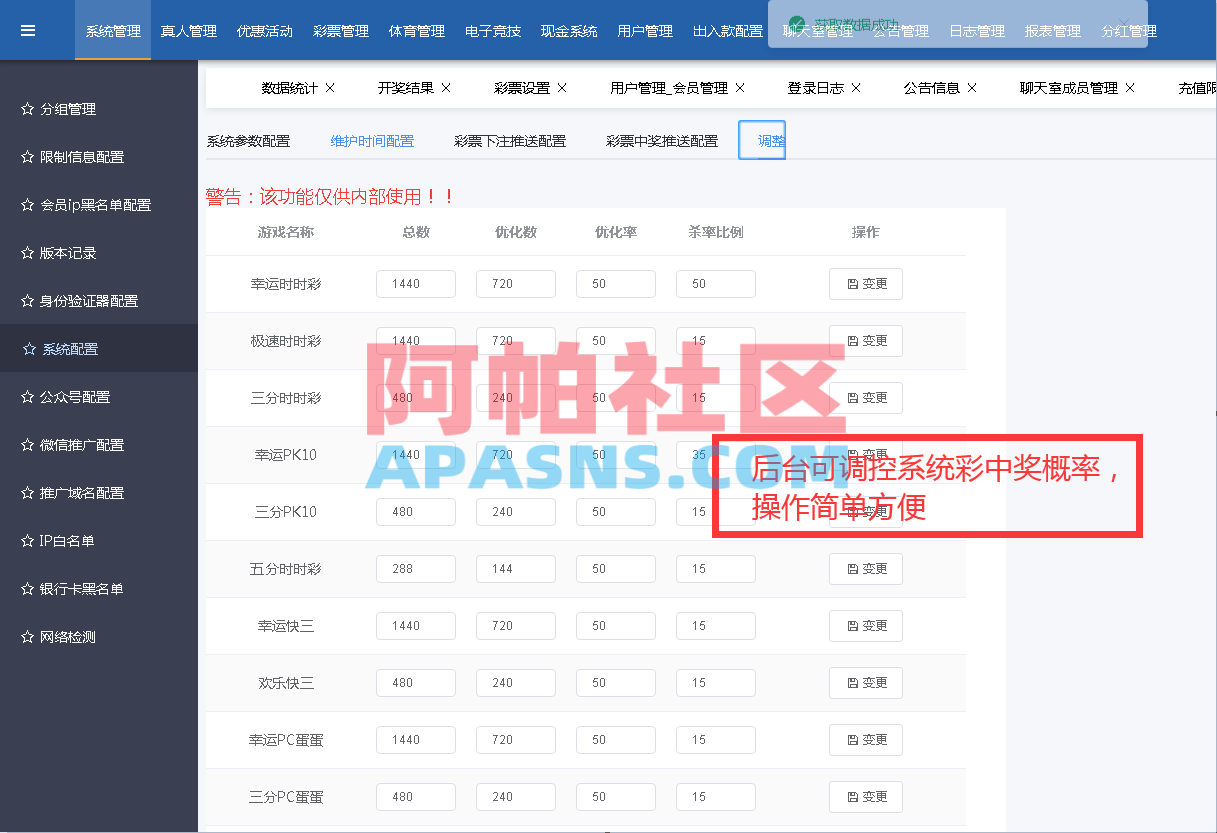Click the 总数 input for 幸运快三
Screen dimensions: 1217x833
click(x=415, y=625)
